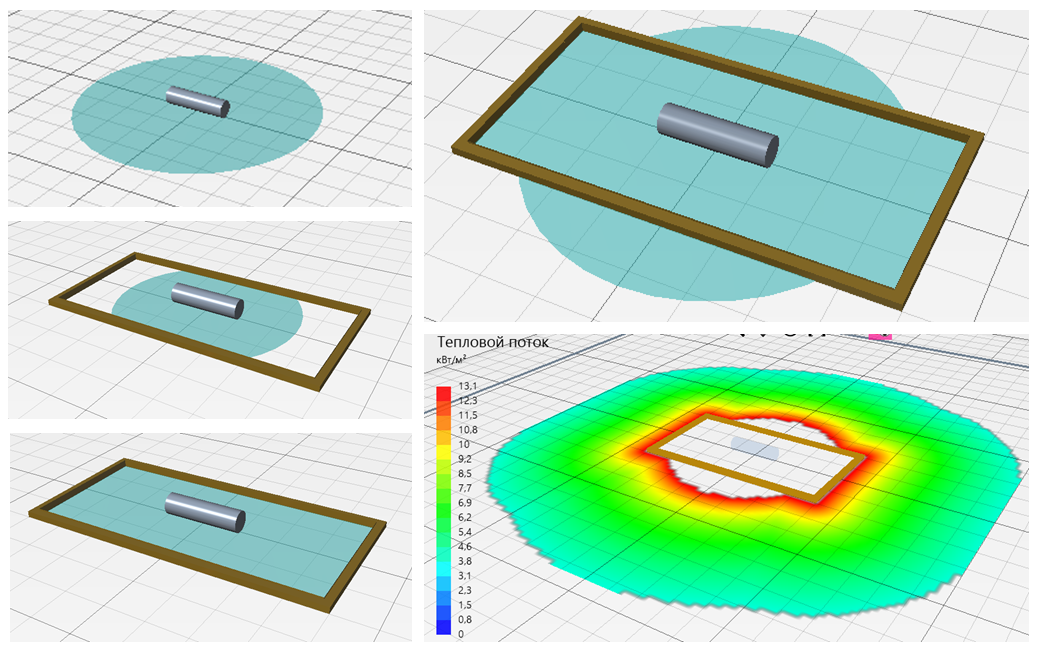Click the legend value '13,1'
The image size is (1042, 652).
pyautogui.click(x=468, y=386)
